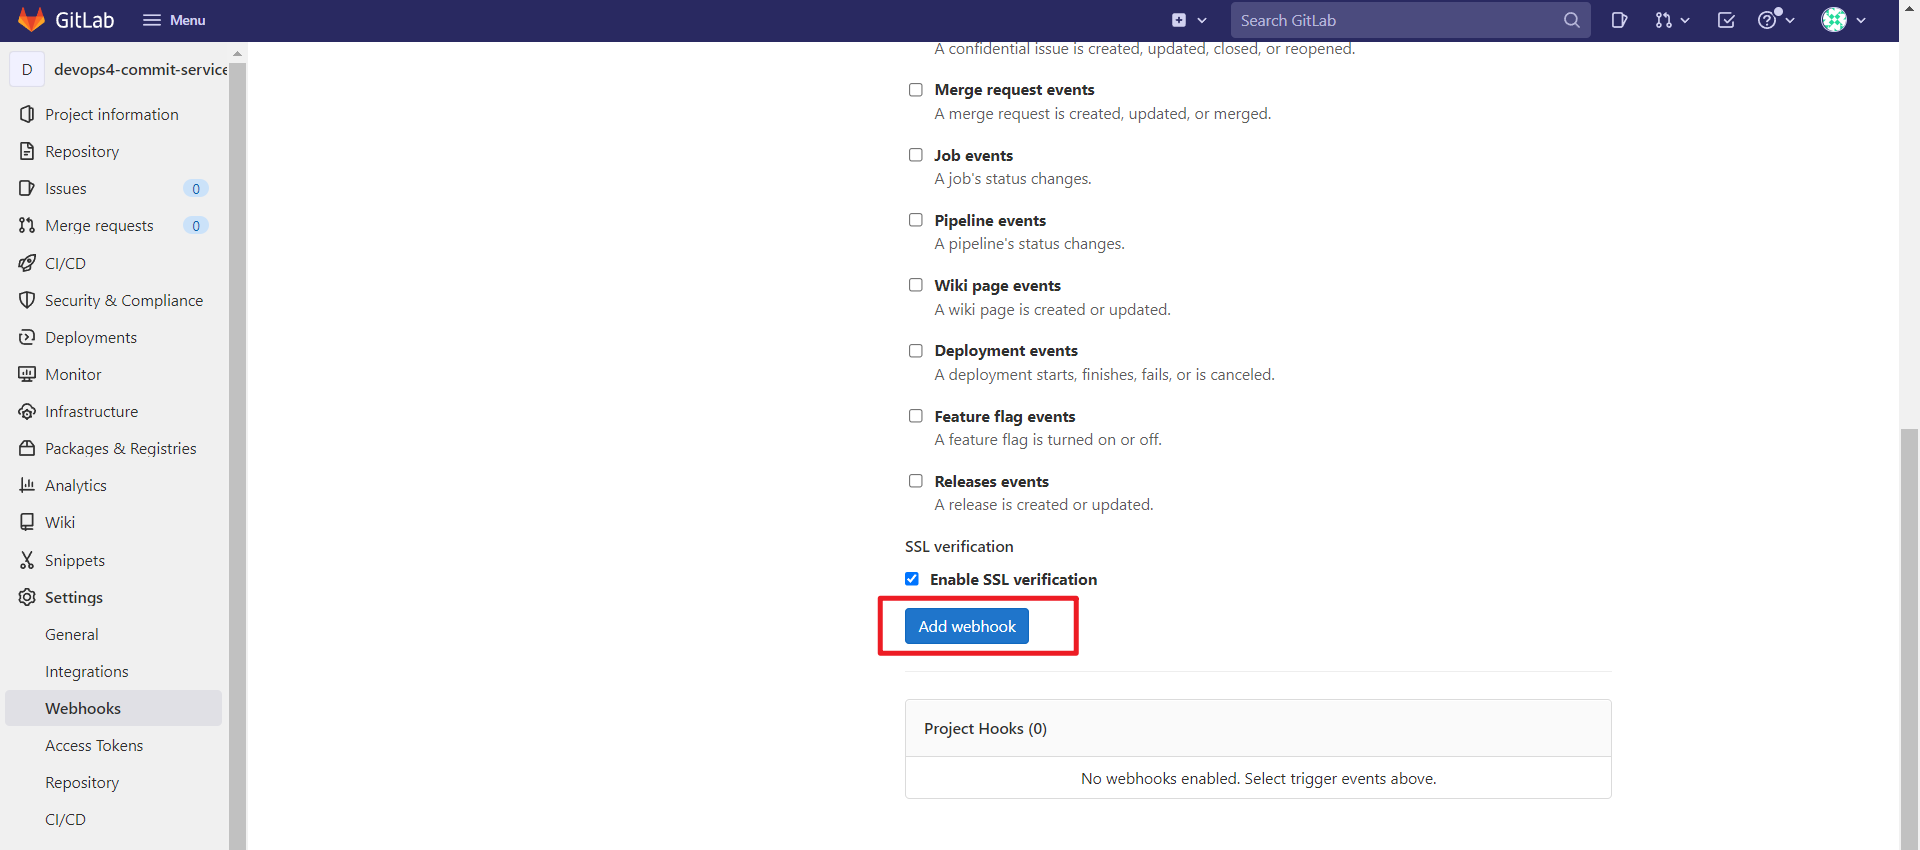Open the Issues icon in top bar
1920x850 pixels.
pyautogui.click(x=1619, y=20)
